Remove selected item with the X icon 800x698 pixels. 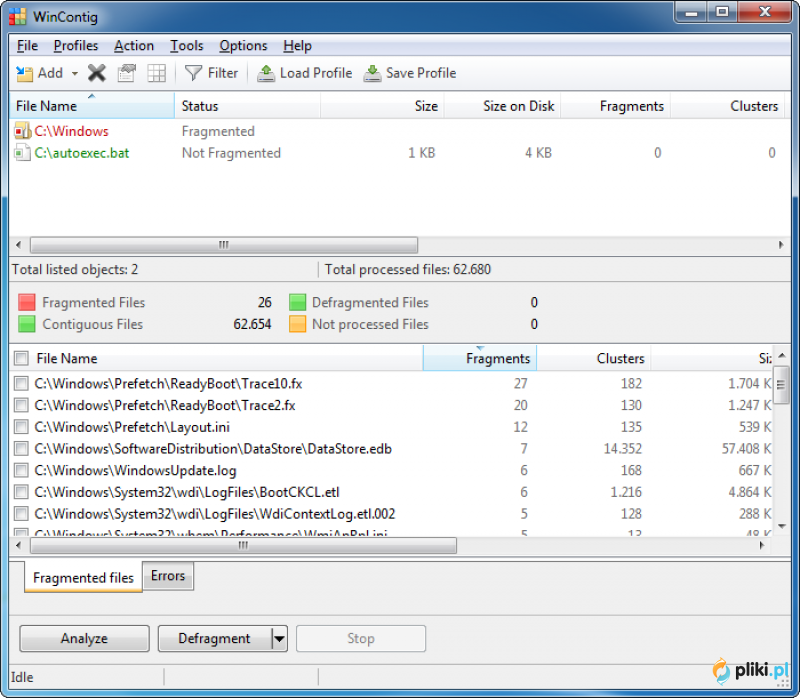coord(96,73)
